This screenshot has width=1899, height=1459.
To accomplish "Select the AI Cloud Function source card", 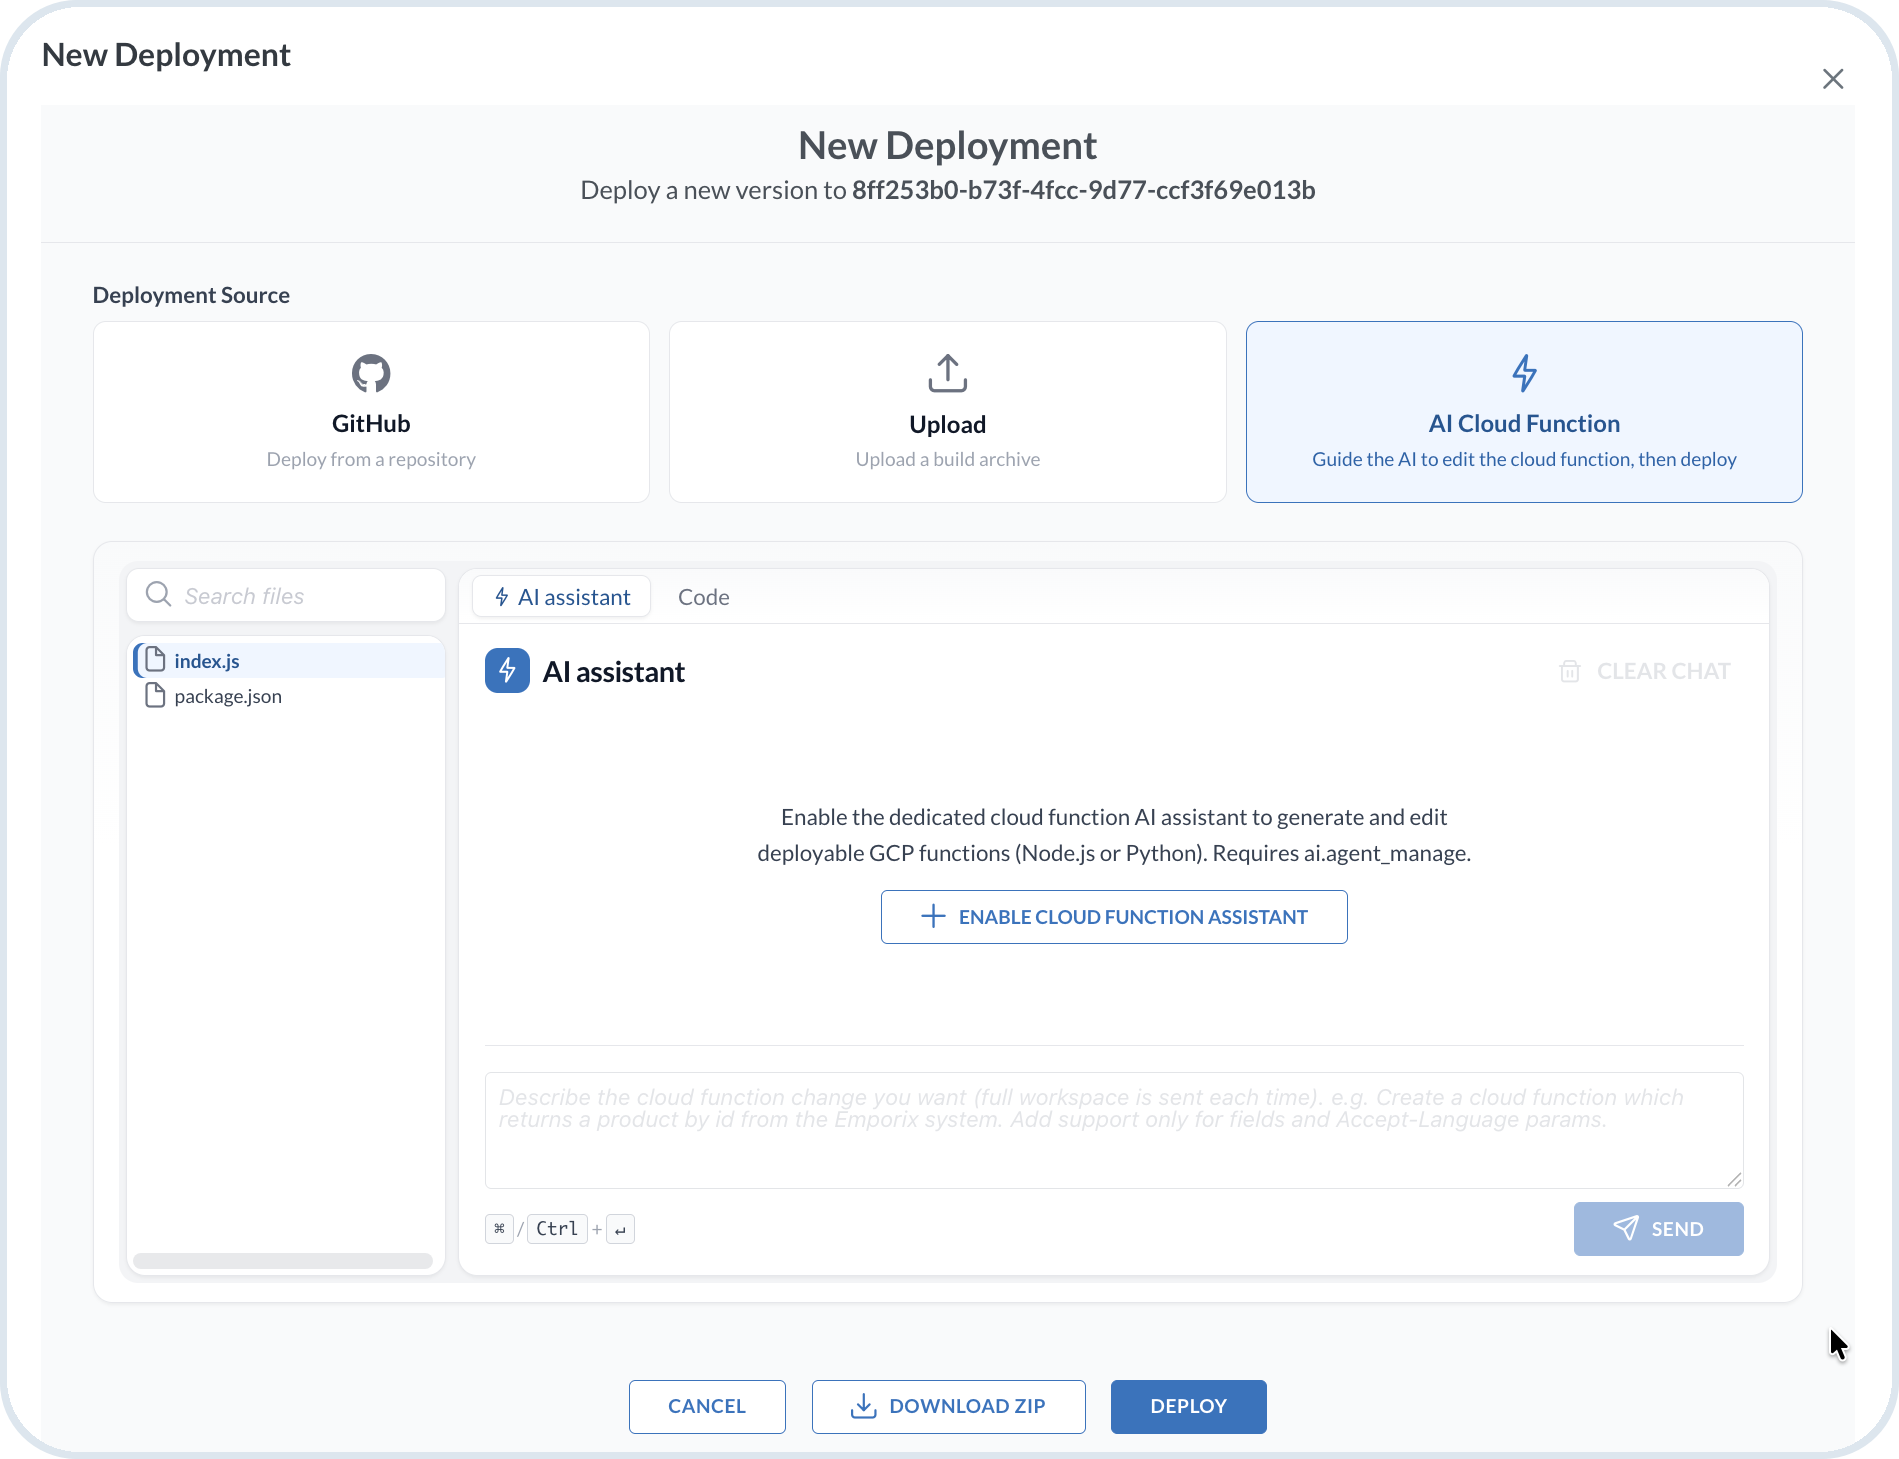I will tap(1524, 412).
